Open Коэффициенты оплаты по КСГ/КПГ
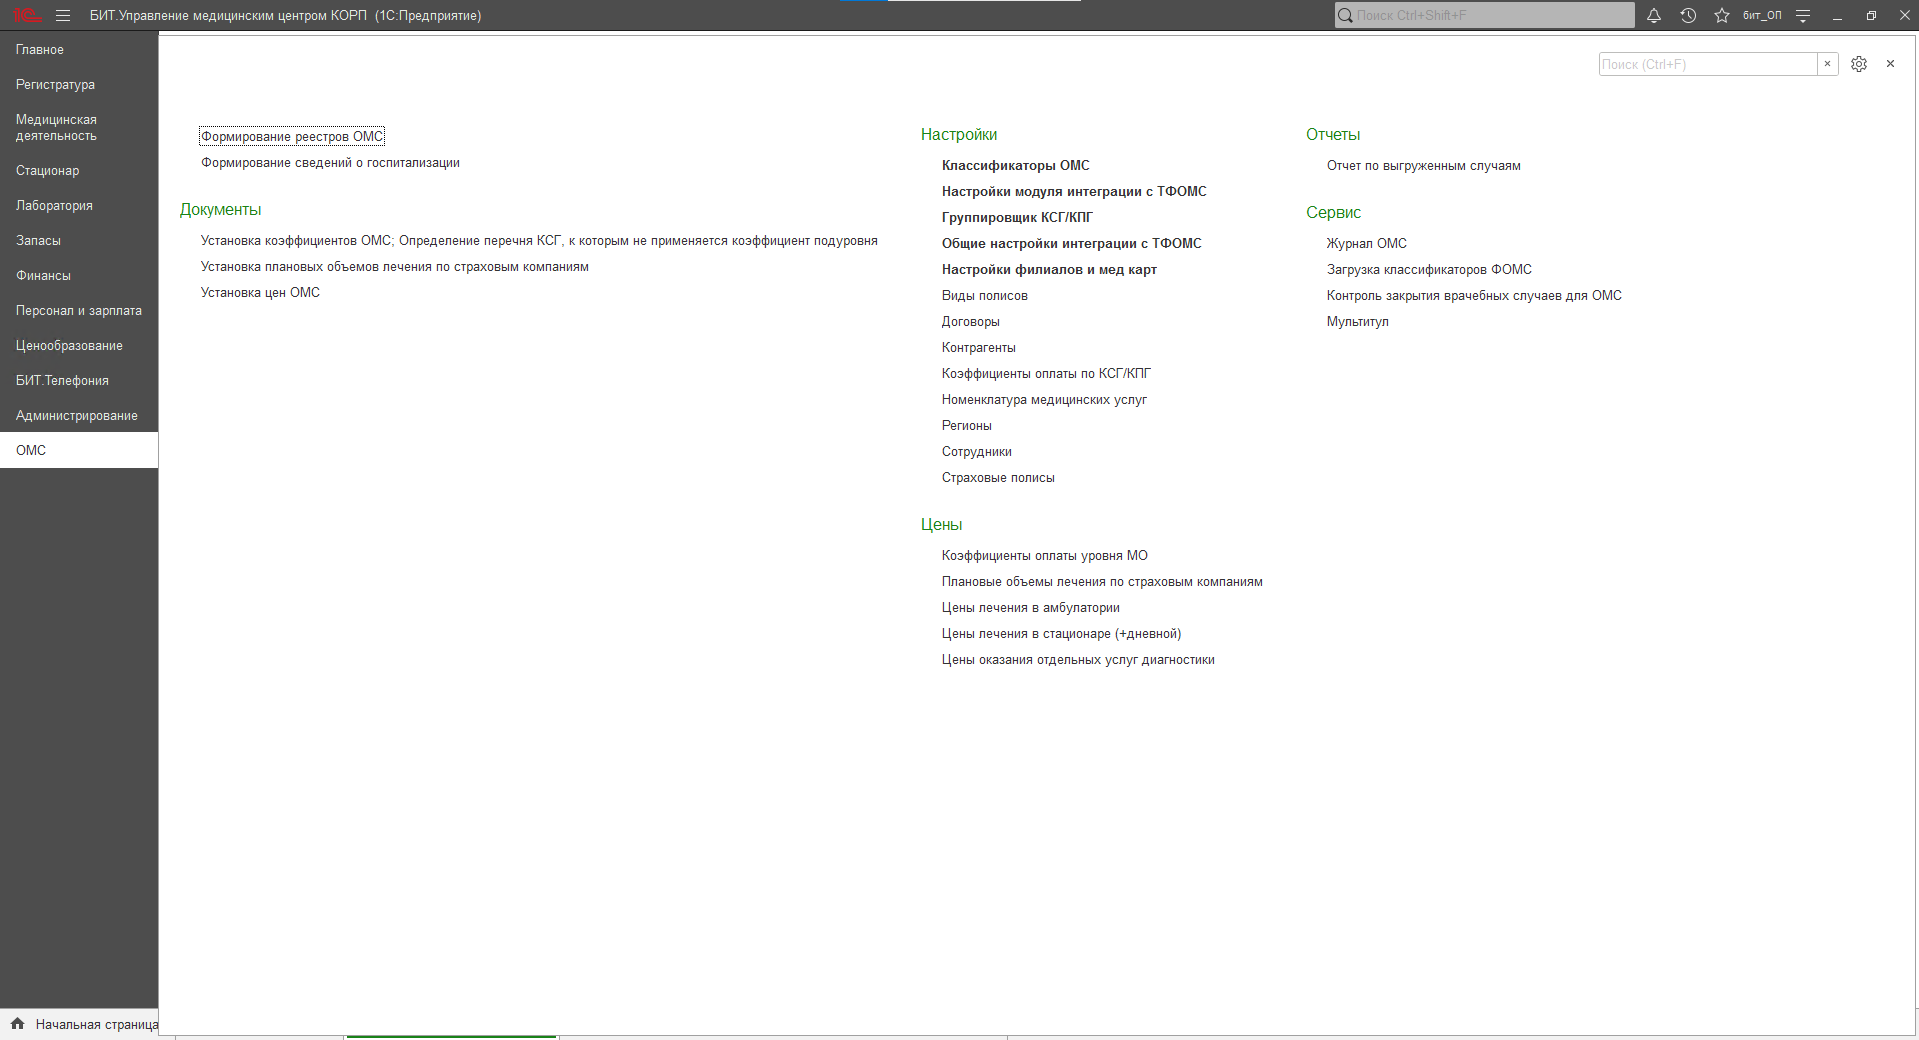The image size is (1919, 1040). (x=1046, y=373)
